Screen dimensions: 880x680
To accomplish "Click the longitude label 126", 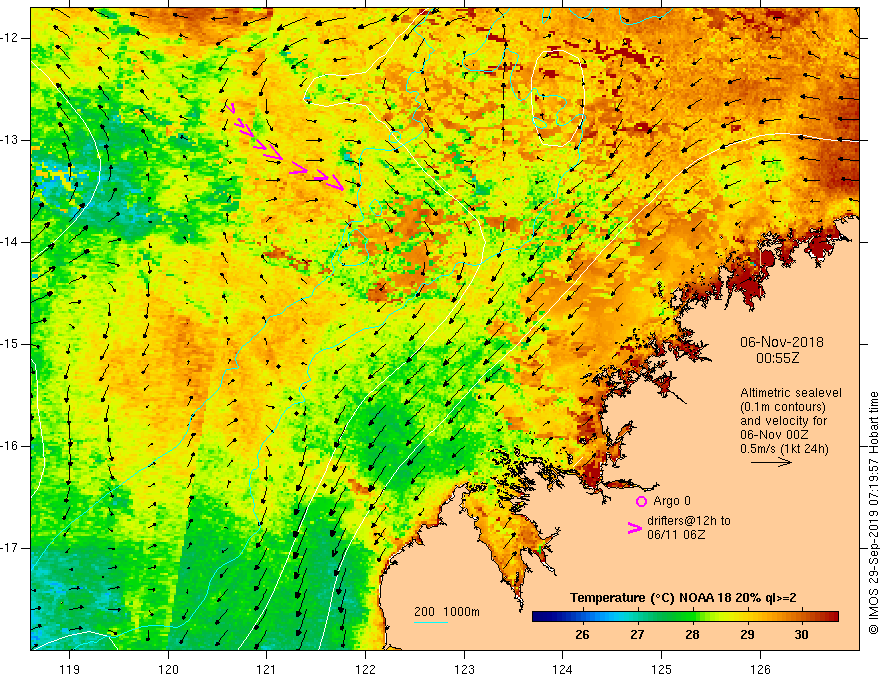I will [x=760, y=669].
